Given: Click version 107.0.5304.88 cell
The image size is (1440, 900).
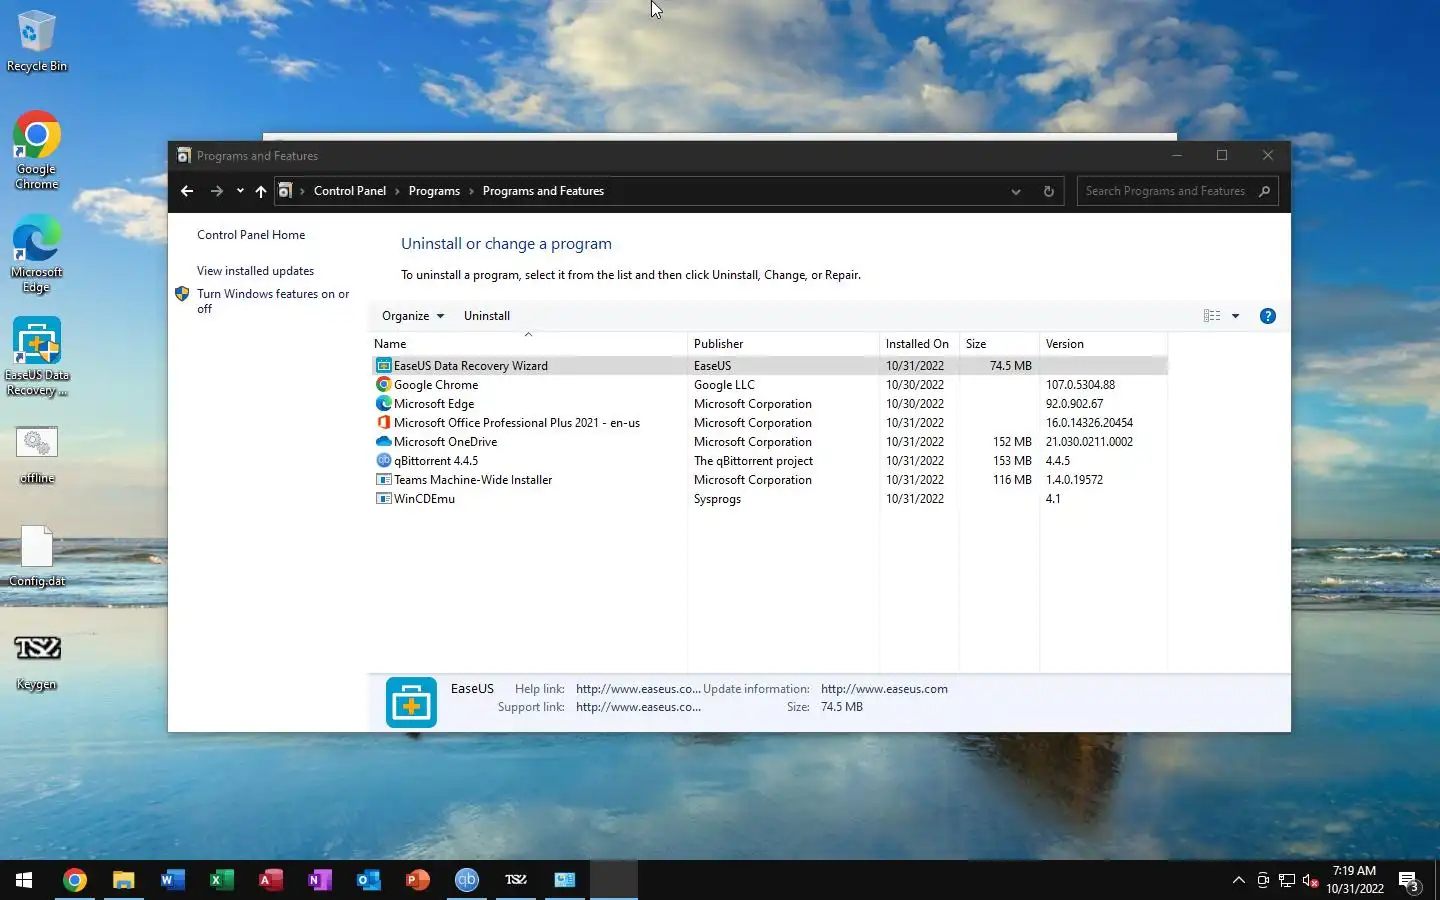Looking at the screenshot, I should pyautogui.click(x=1080, y=385).
